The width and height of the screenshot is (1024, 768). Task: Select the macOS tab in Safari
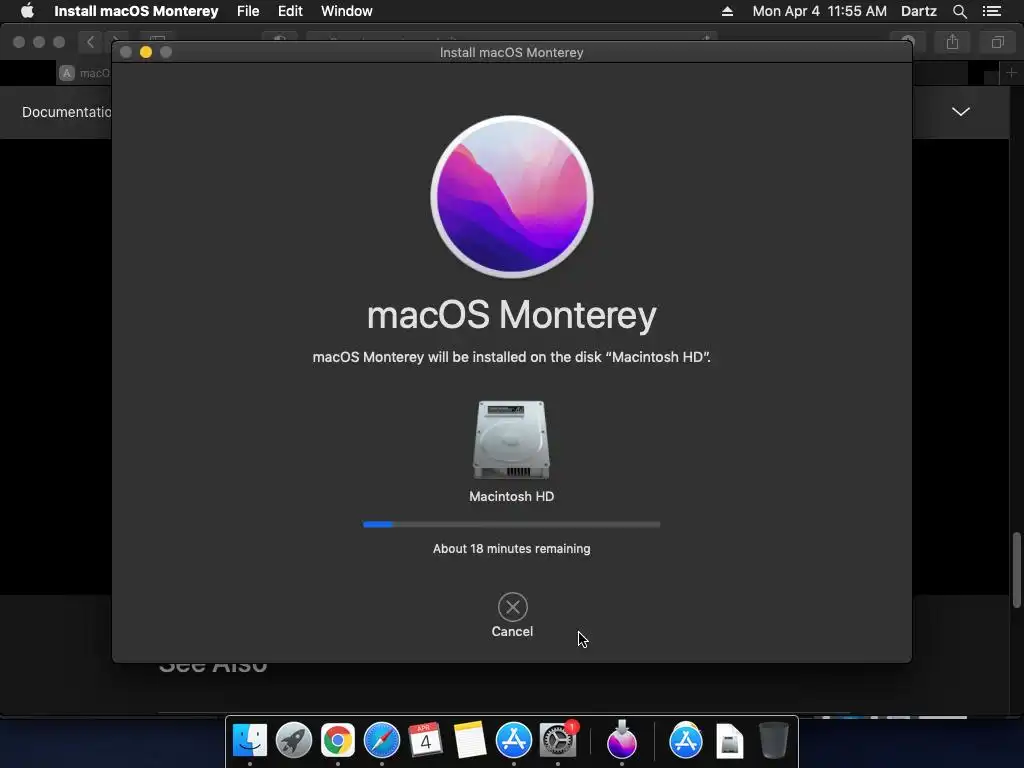coord(85,73)
